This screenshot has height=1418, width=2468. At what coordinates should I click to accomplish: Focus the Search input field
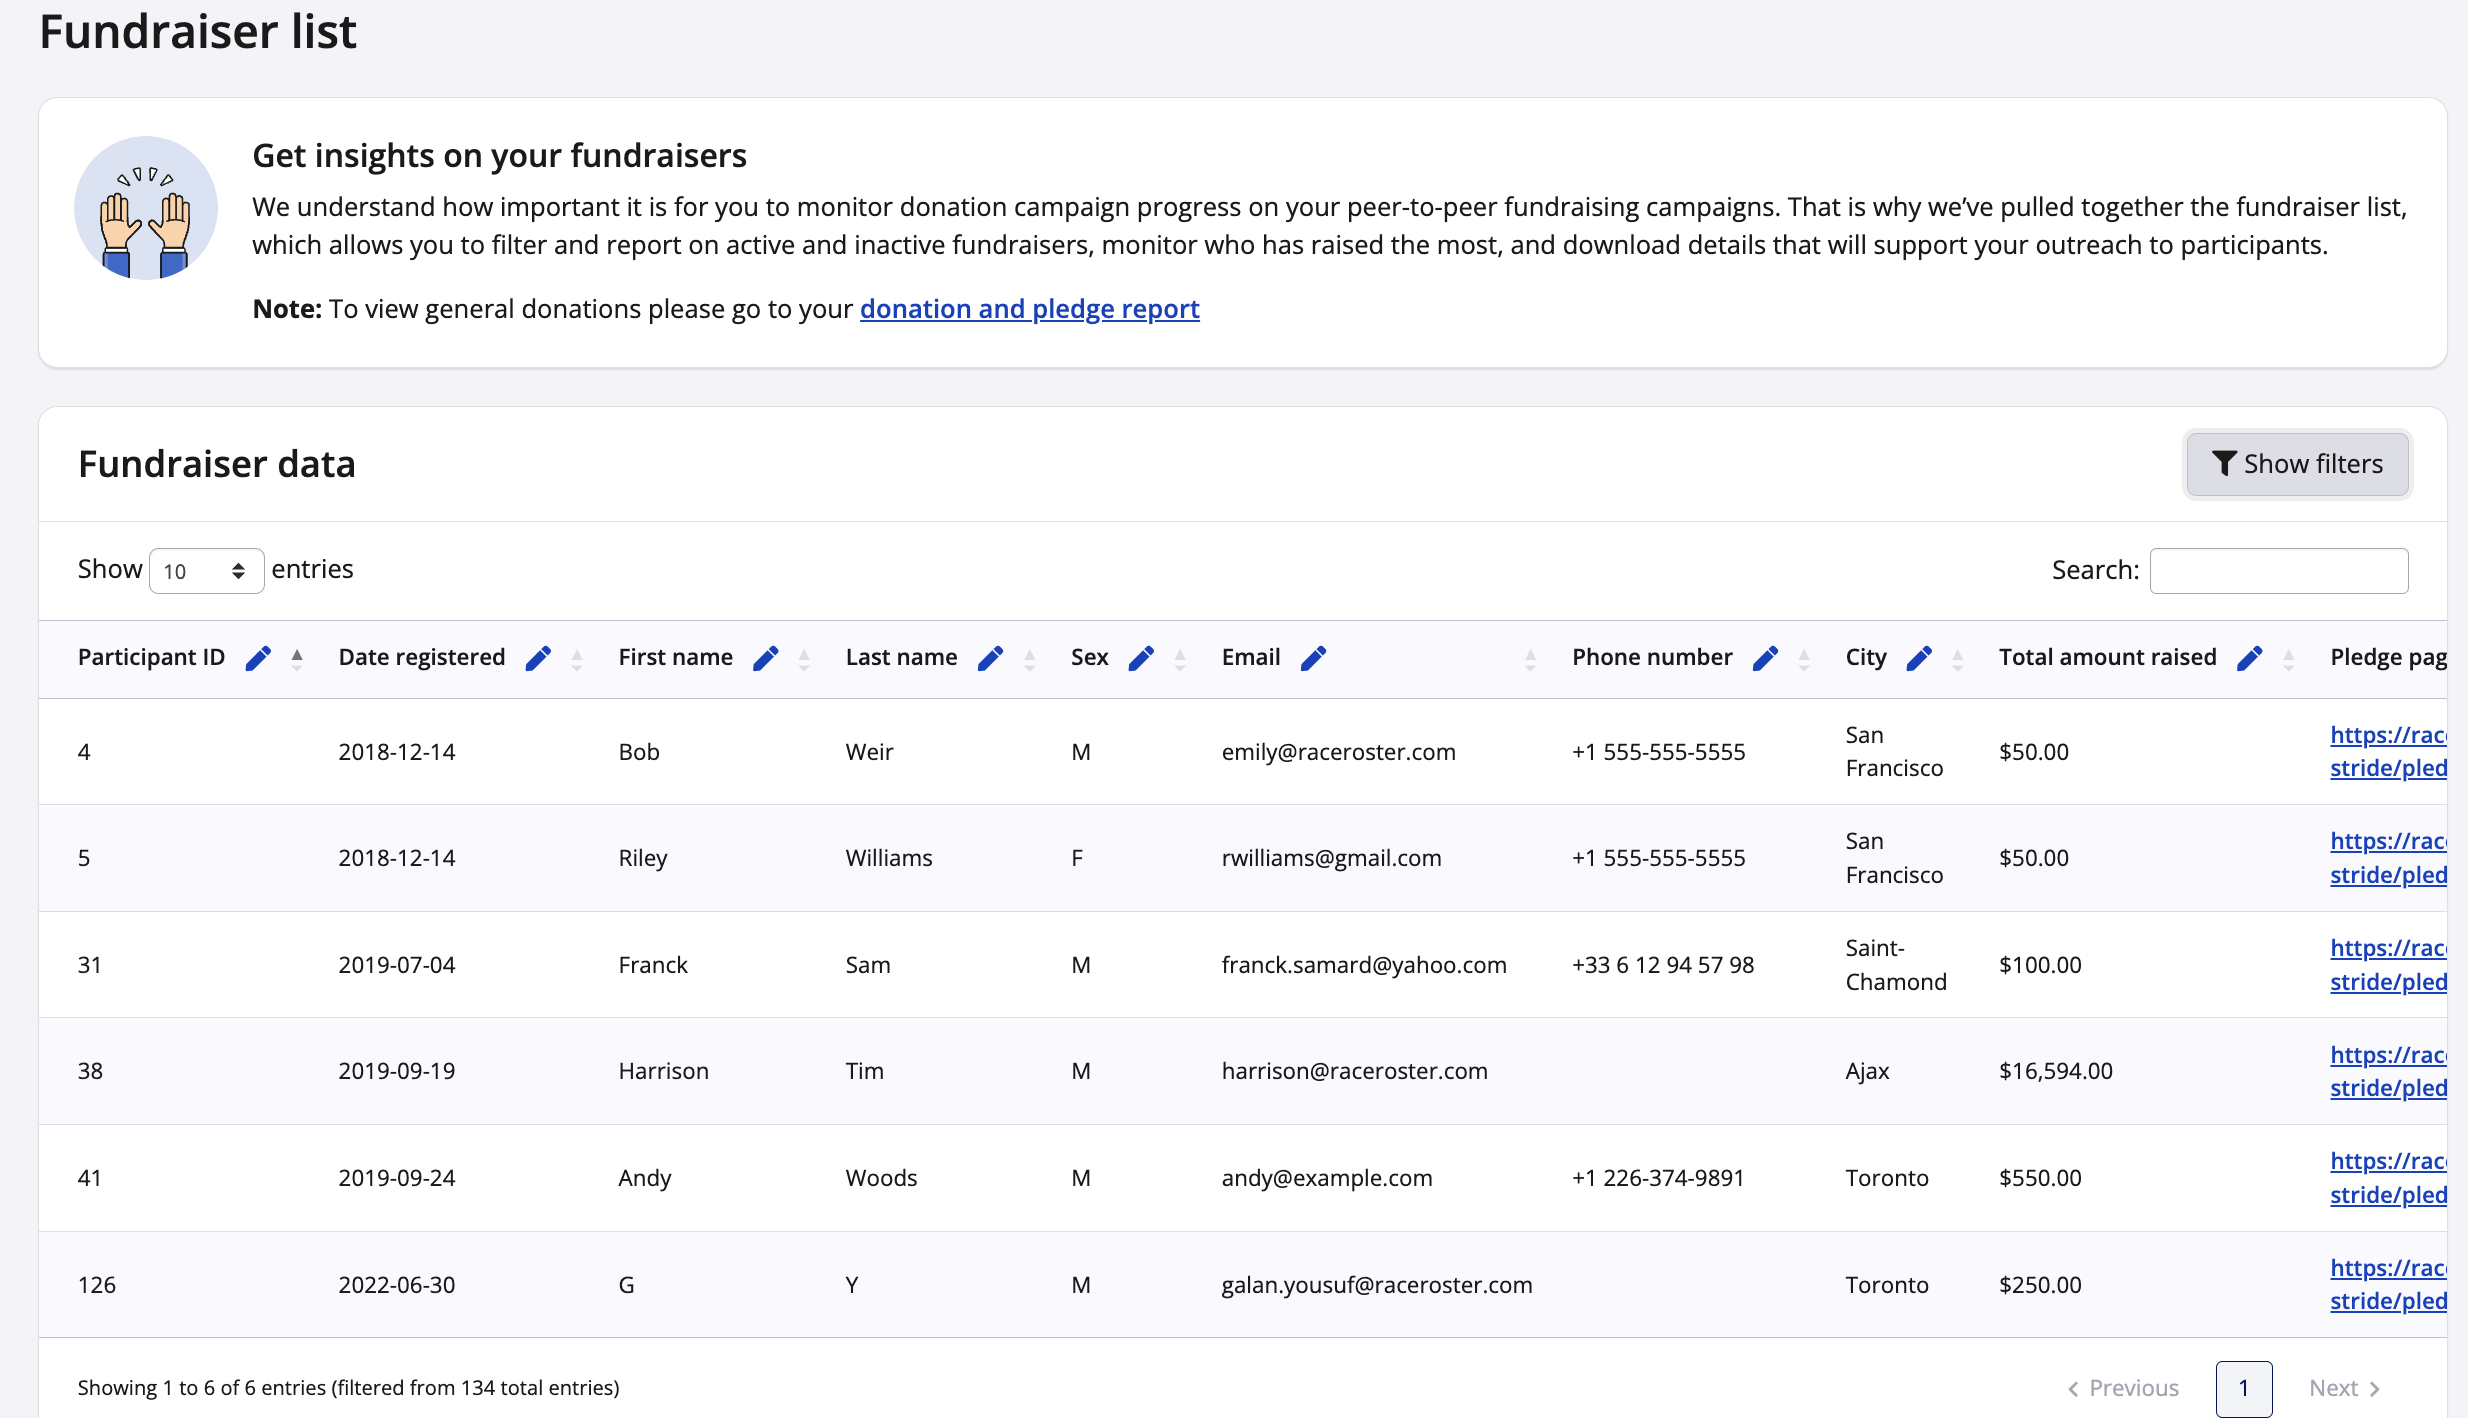pos(2278,571)
